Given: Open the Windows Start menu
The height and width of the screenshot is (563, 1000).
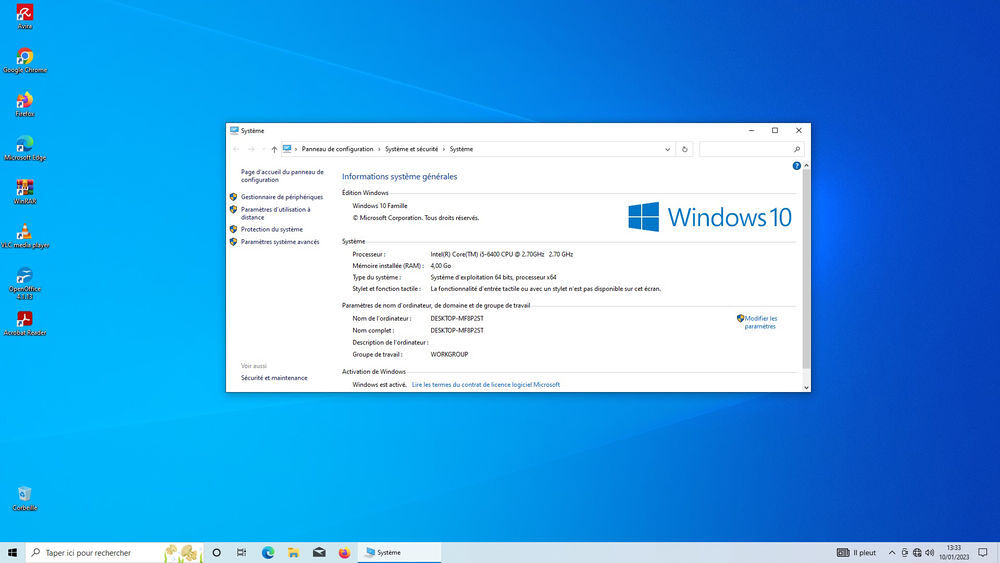Looking at the screenshot, I should click(x=12, y=553).
